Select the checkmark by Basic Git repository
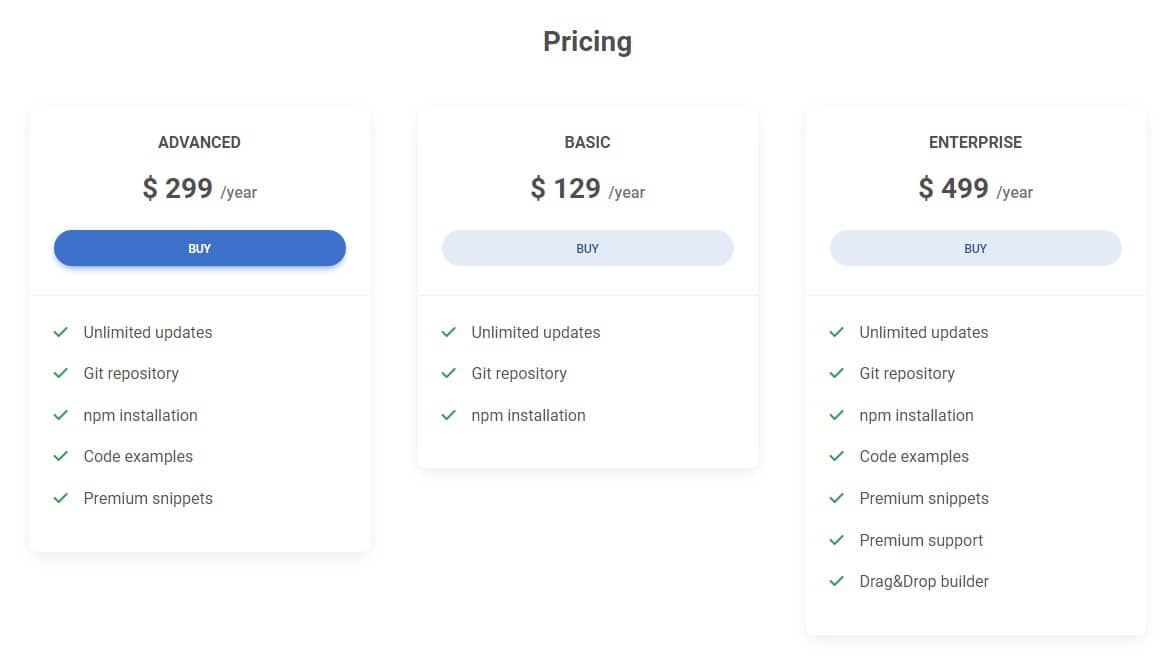Image resolution: width=1170 pixels, height=660 pixels. tap(449, 373)
